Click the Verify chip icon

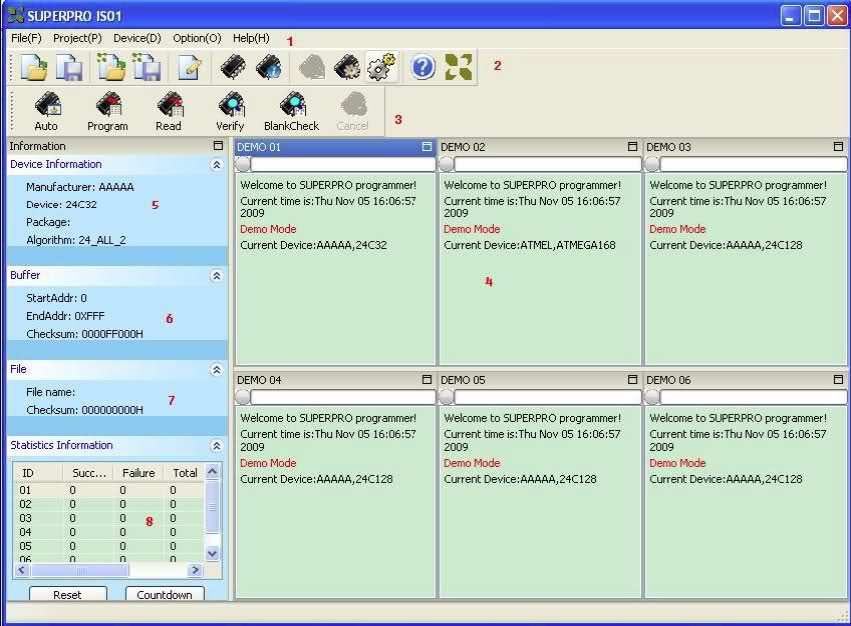coord(230,108)
